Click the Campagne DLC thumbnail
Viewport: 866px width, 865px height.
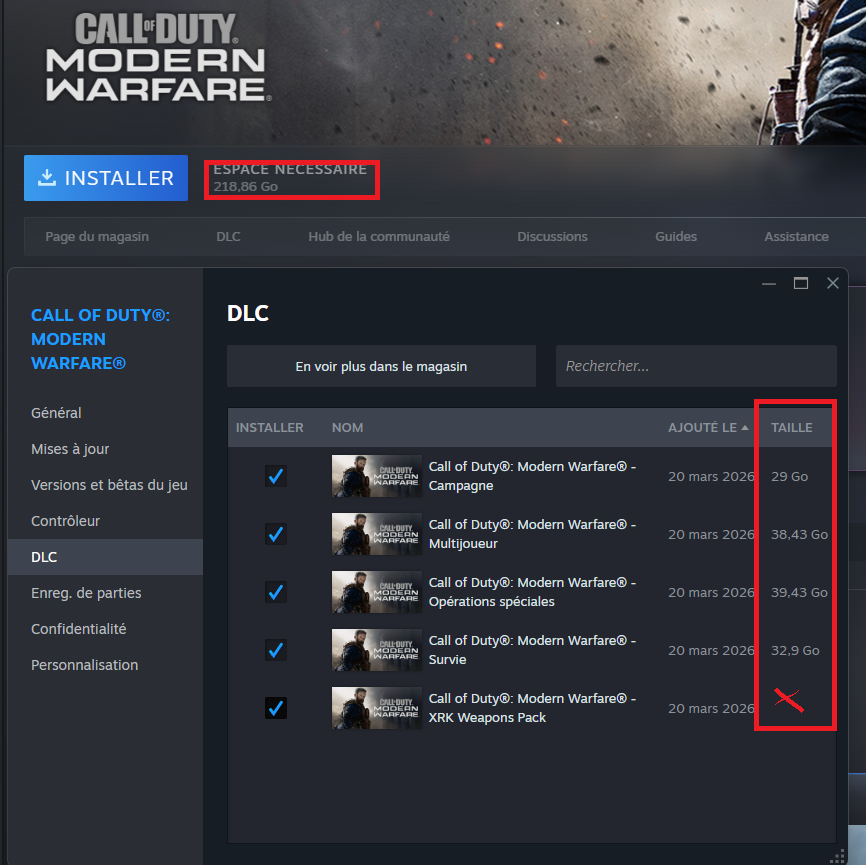point(377,476)
